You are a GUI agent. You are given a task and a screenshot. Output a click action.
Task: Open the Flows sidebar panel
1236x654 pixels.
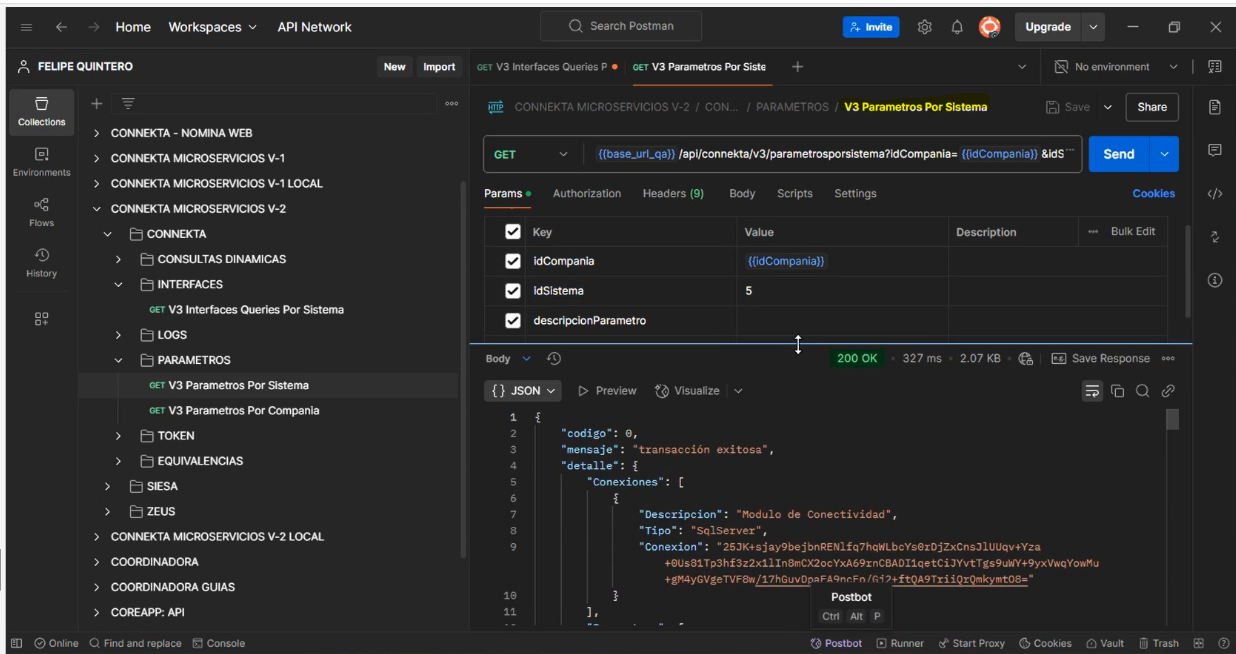pos(41,212)
